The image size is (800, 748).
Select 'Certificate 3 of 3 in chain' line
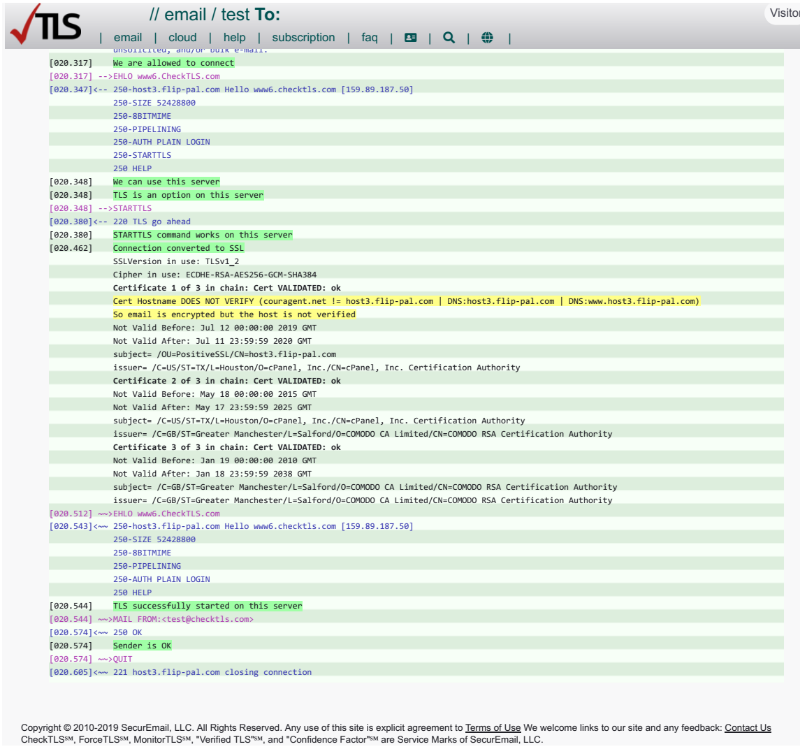[x=227, y=447]
